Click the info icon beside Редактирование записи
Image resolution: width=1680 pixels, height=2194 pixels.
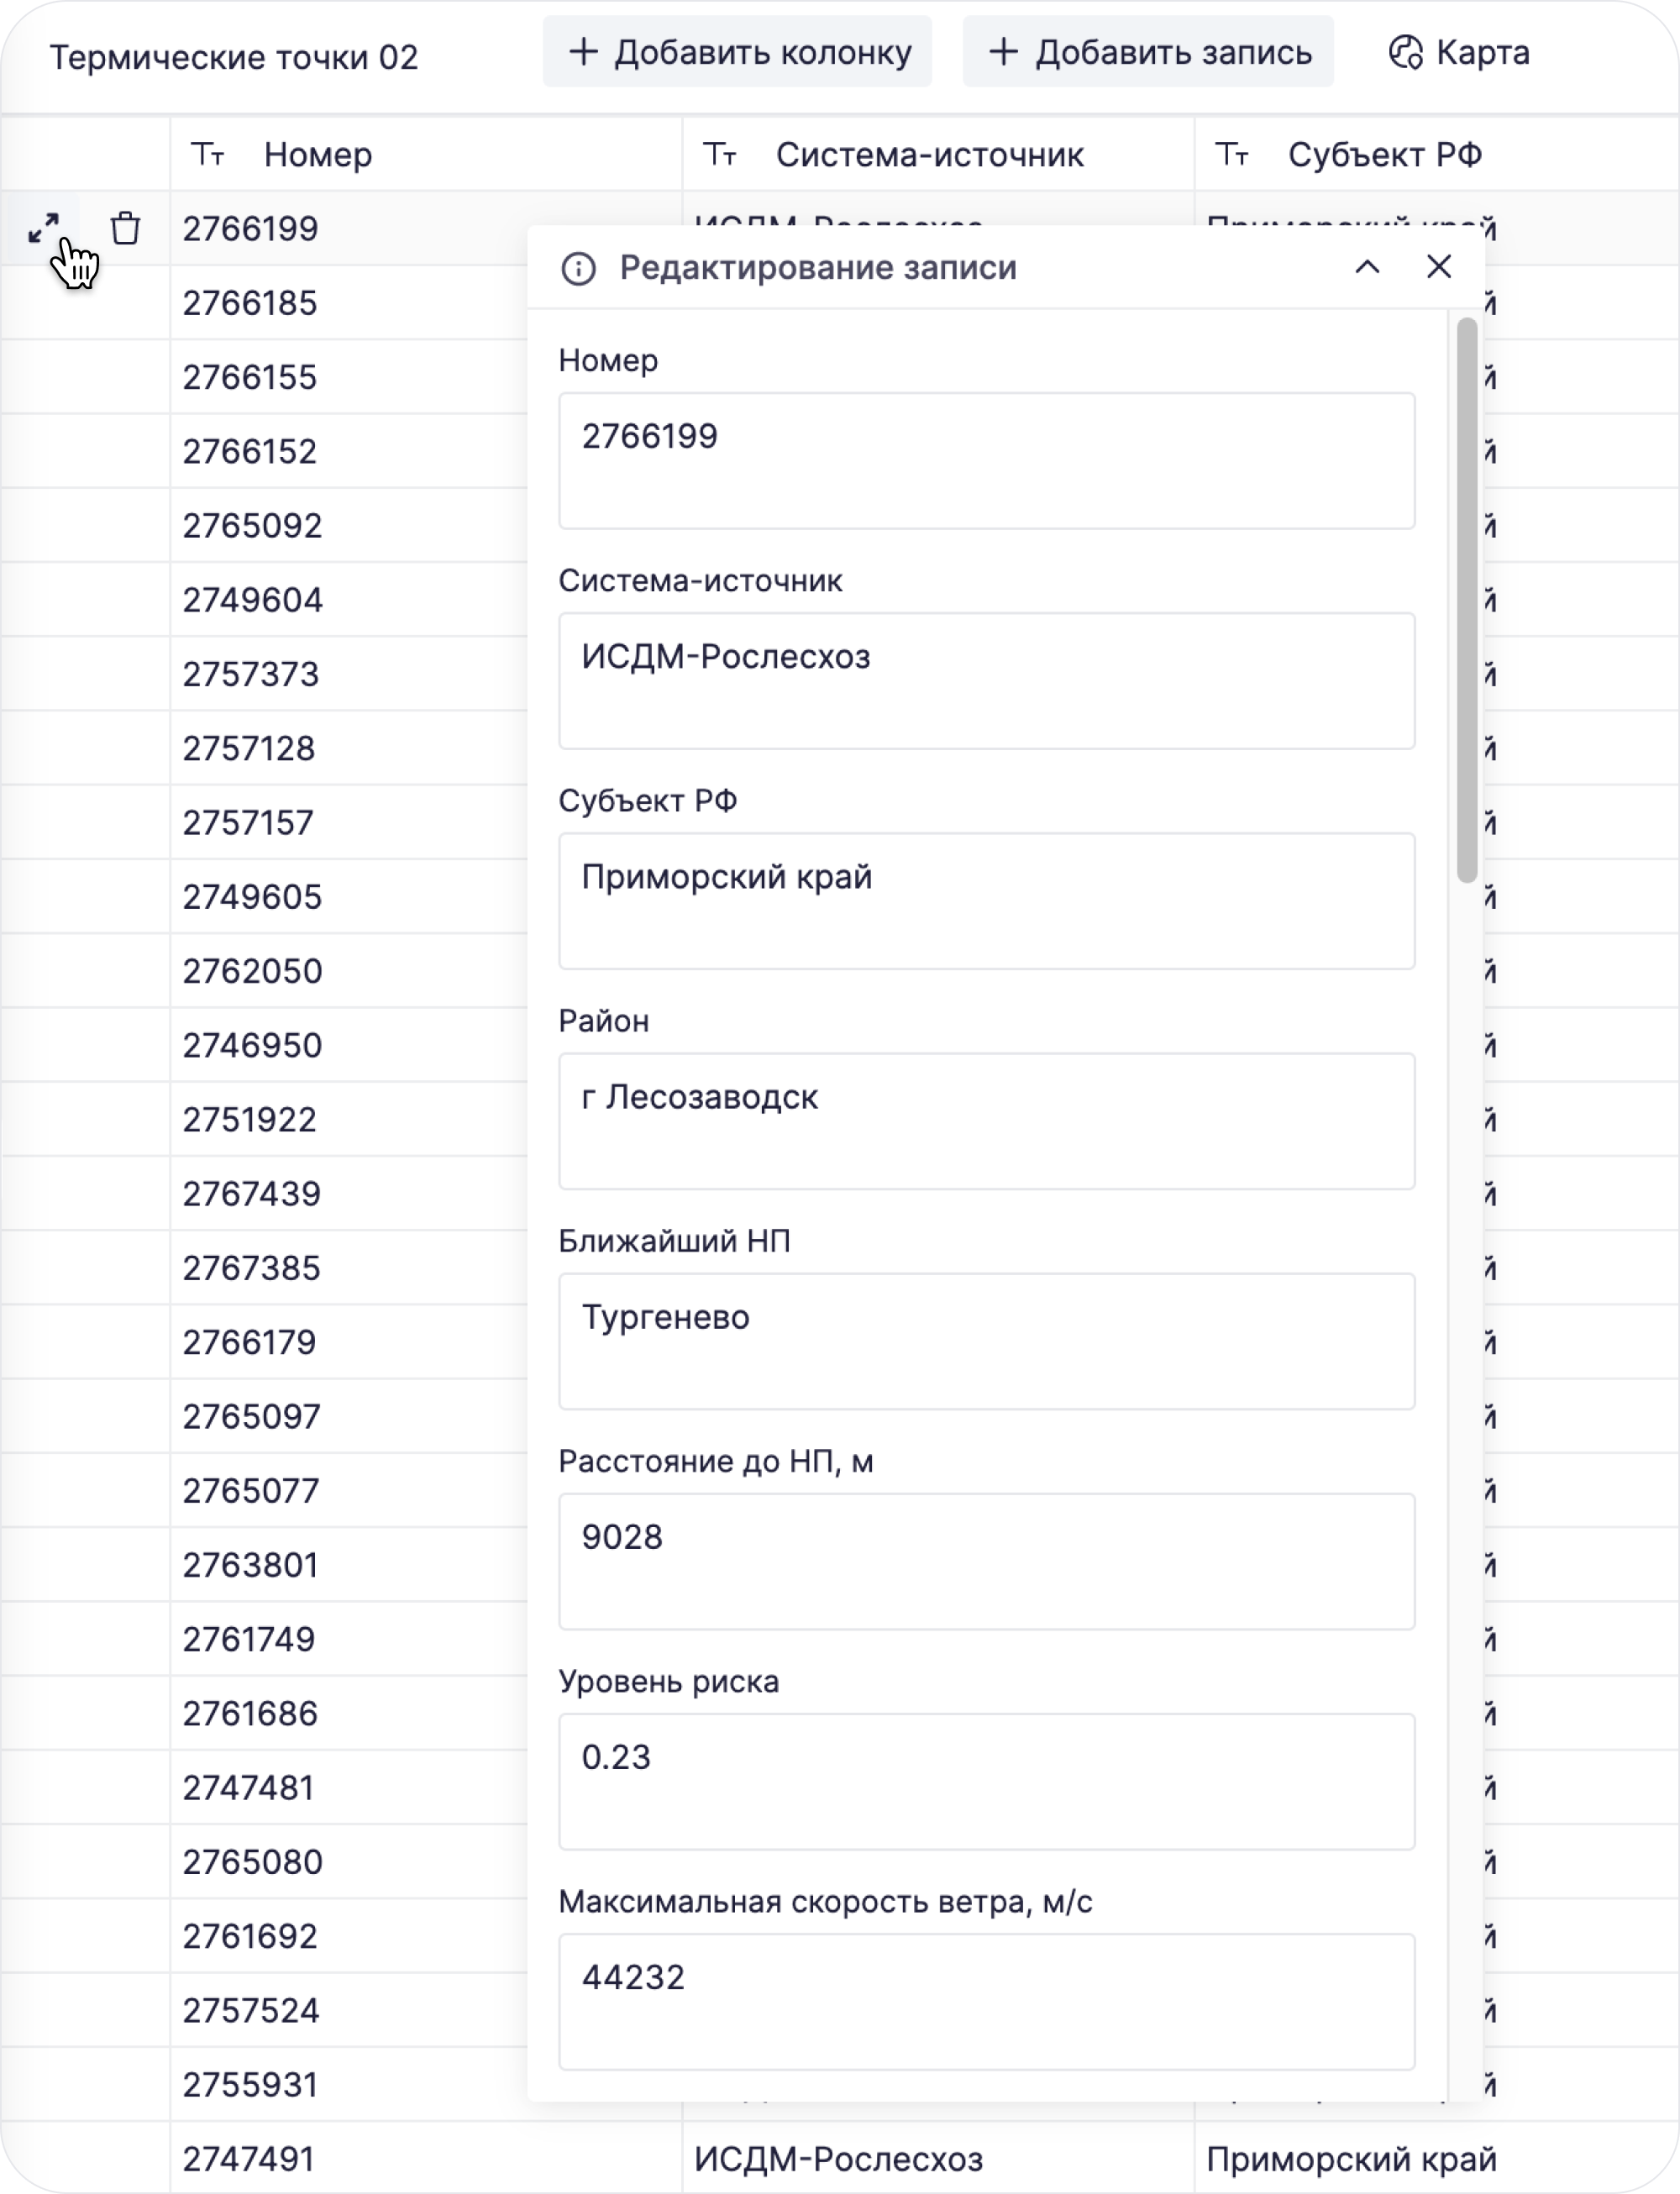[x=578, y=268]
